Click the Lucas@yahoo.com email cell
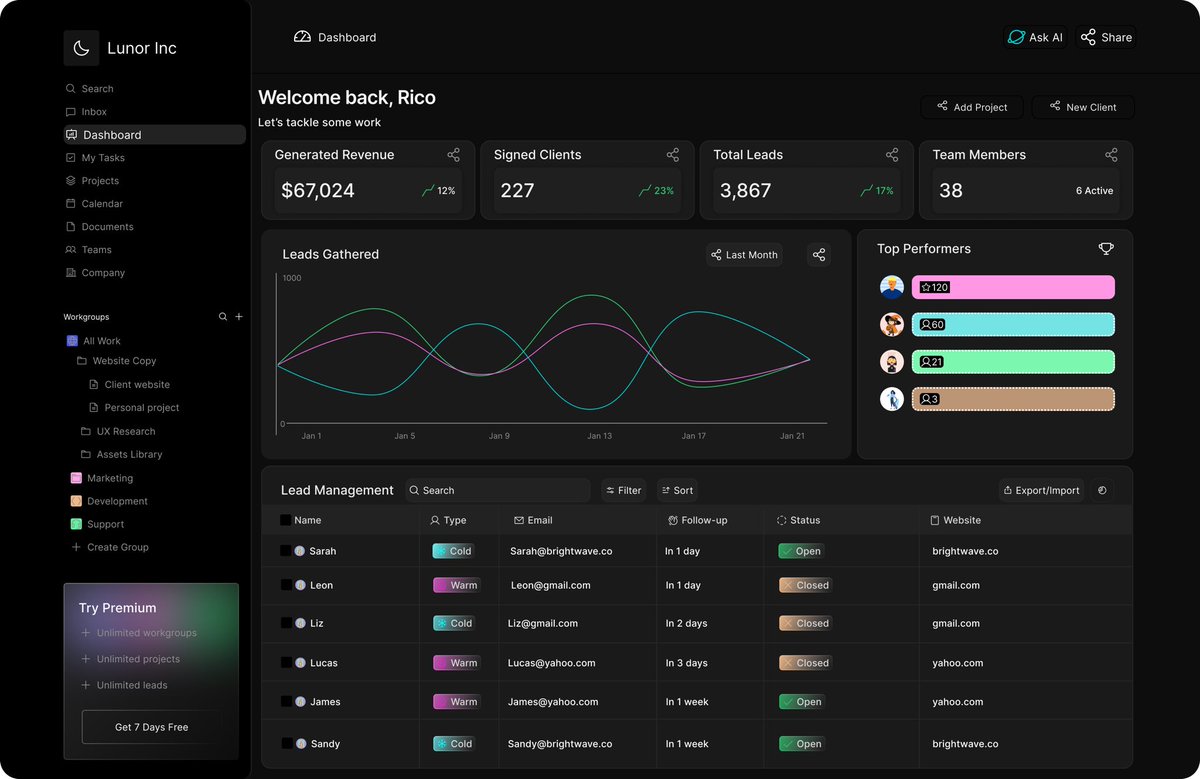This screenshot has height=779, width=1200. [x=551, y=663]
